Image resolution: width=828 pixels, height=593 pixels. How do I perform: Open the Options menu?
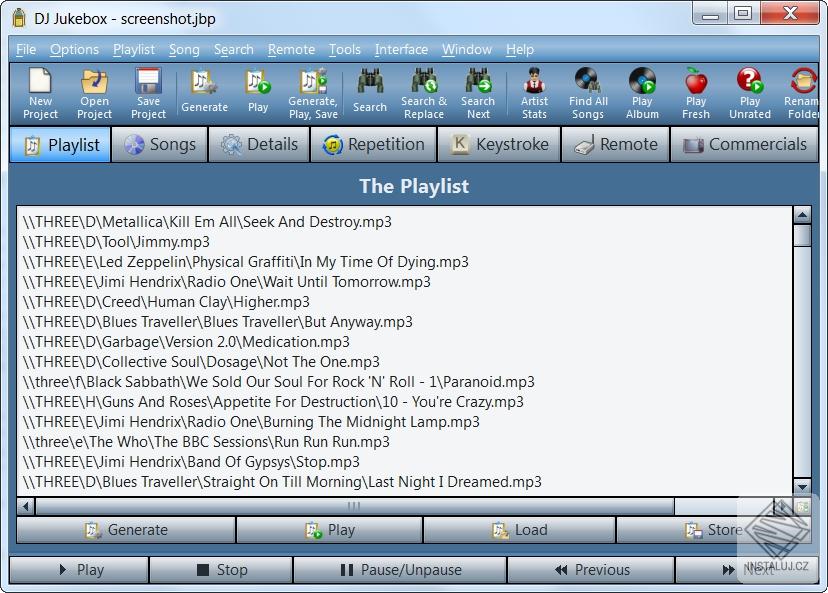[x=75, y=49]
